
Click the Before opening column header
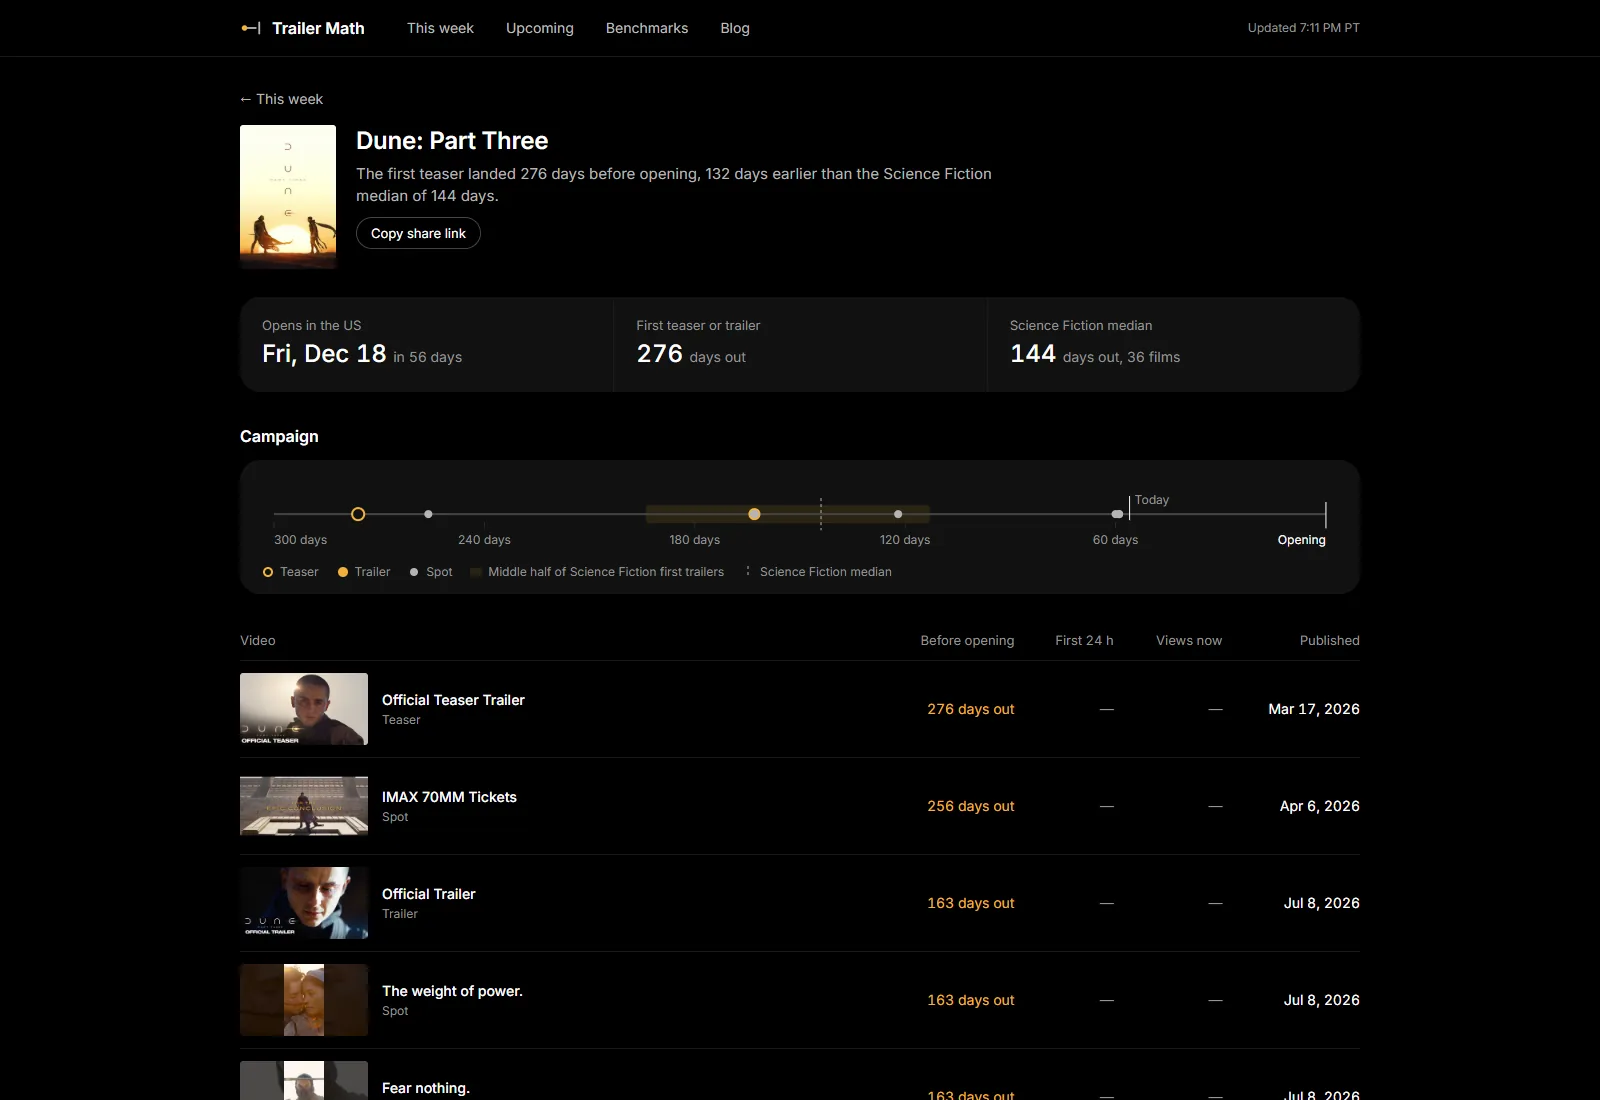(967, 640)
